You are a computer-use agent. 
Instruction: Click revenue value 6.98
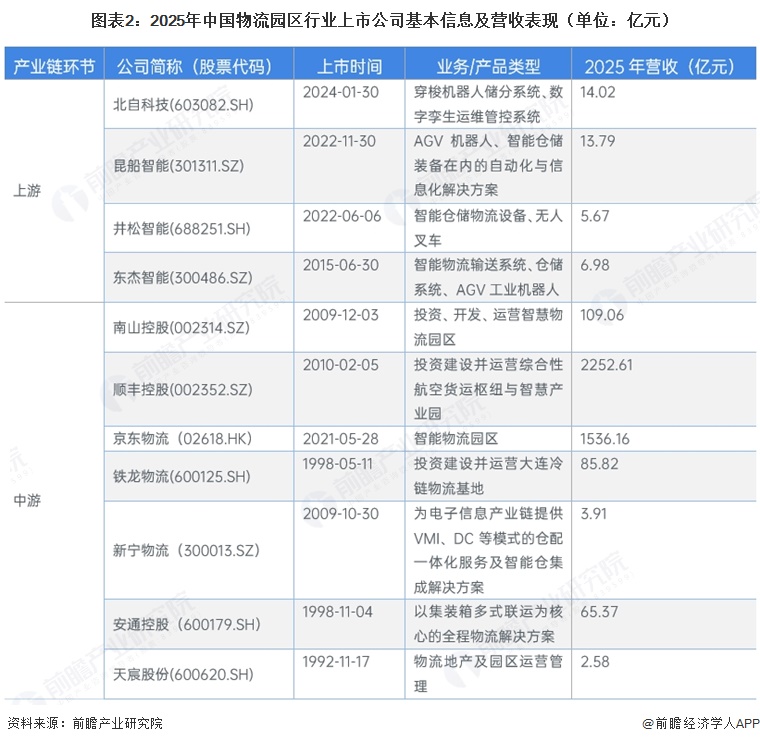[x=595, y=265]
